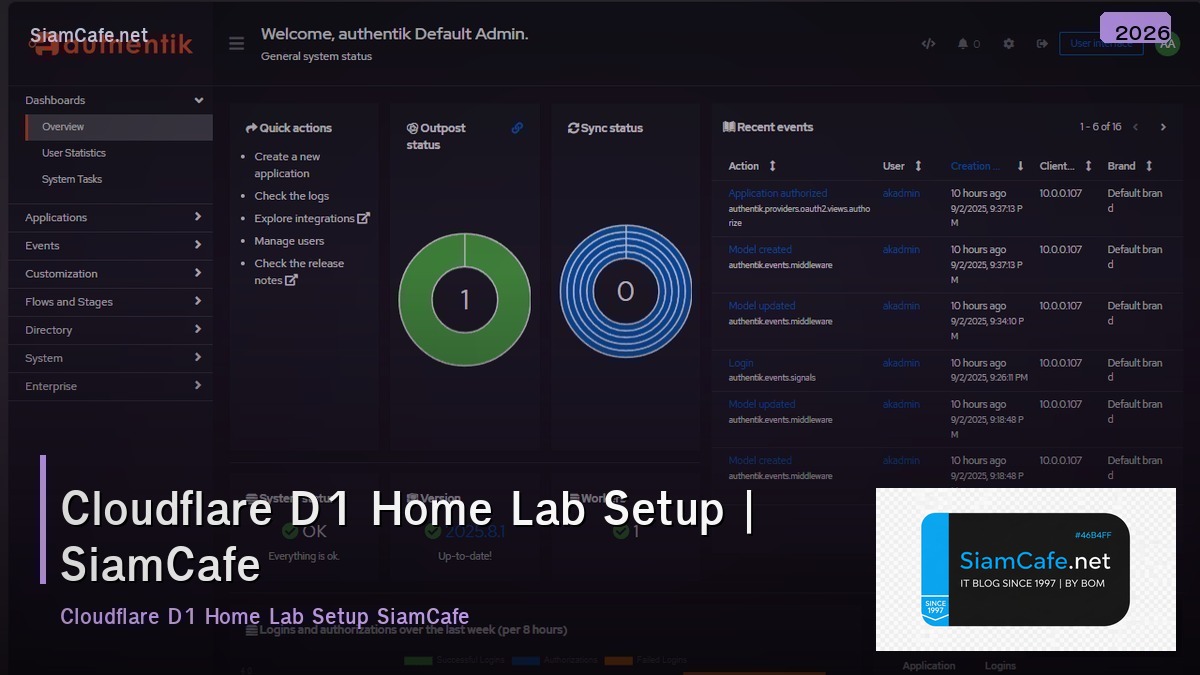The width and height of the screenshot is (1200, 675).
Task: Click the Application authorized event link
Action: [778, 193]
